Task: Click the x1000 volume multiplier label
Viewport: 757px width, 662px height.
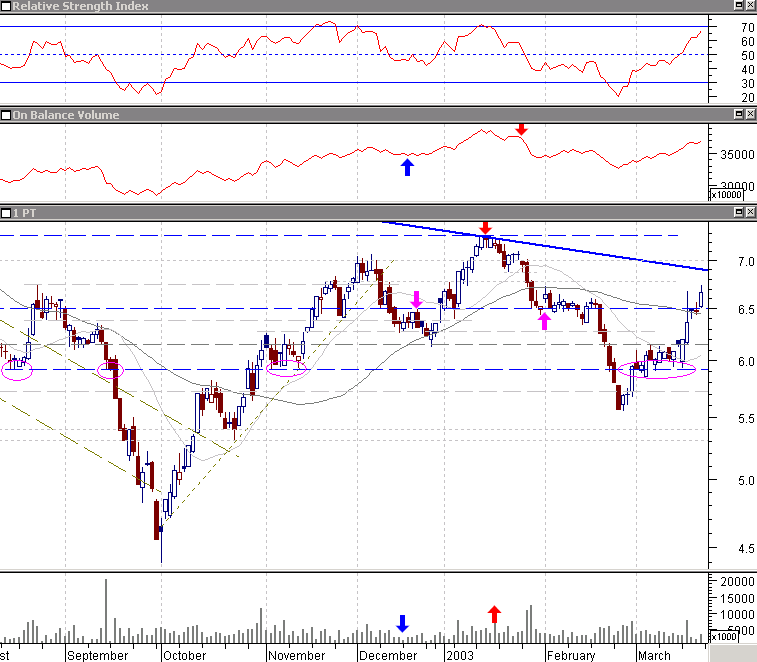Action: tap(724, 636)
